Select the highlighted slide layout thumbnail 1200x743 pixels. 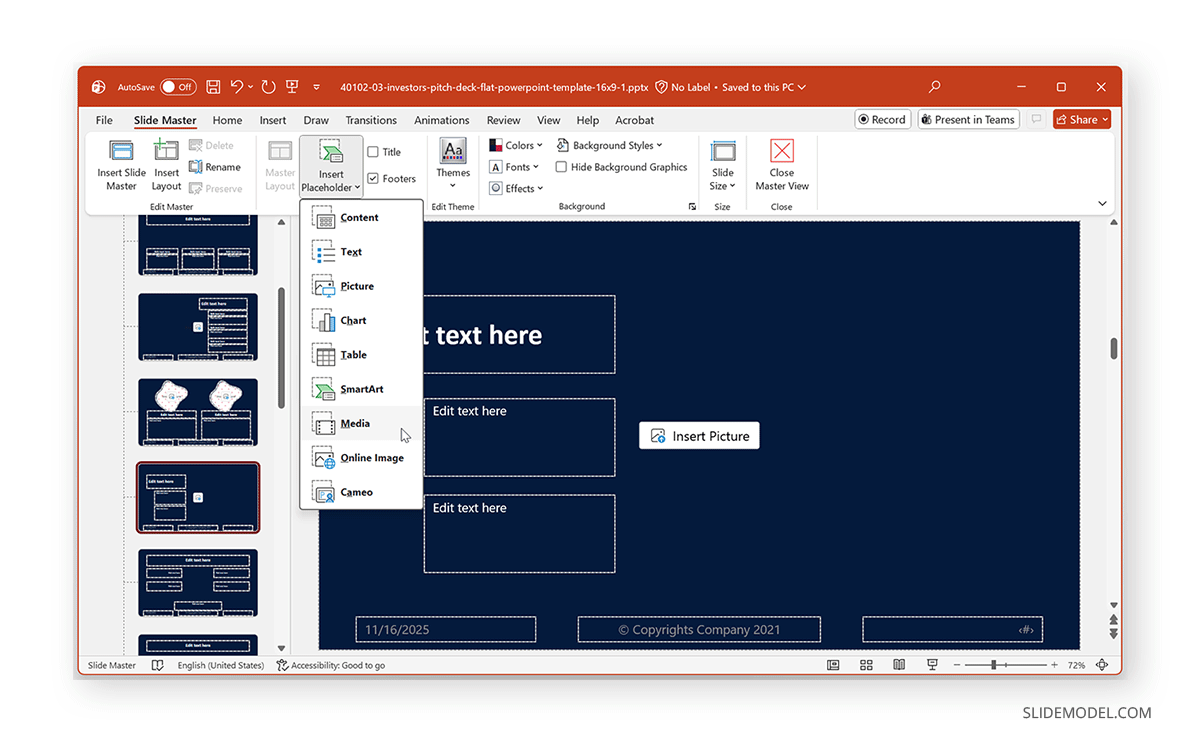point(197,497)
